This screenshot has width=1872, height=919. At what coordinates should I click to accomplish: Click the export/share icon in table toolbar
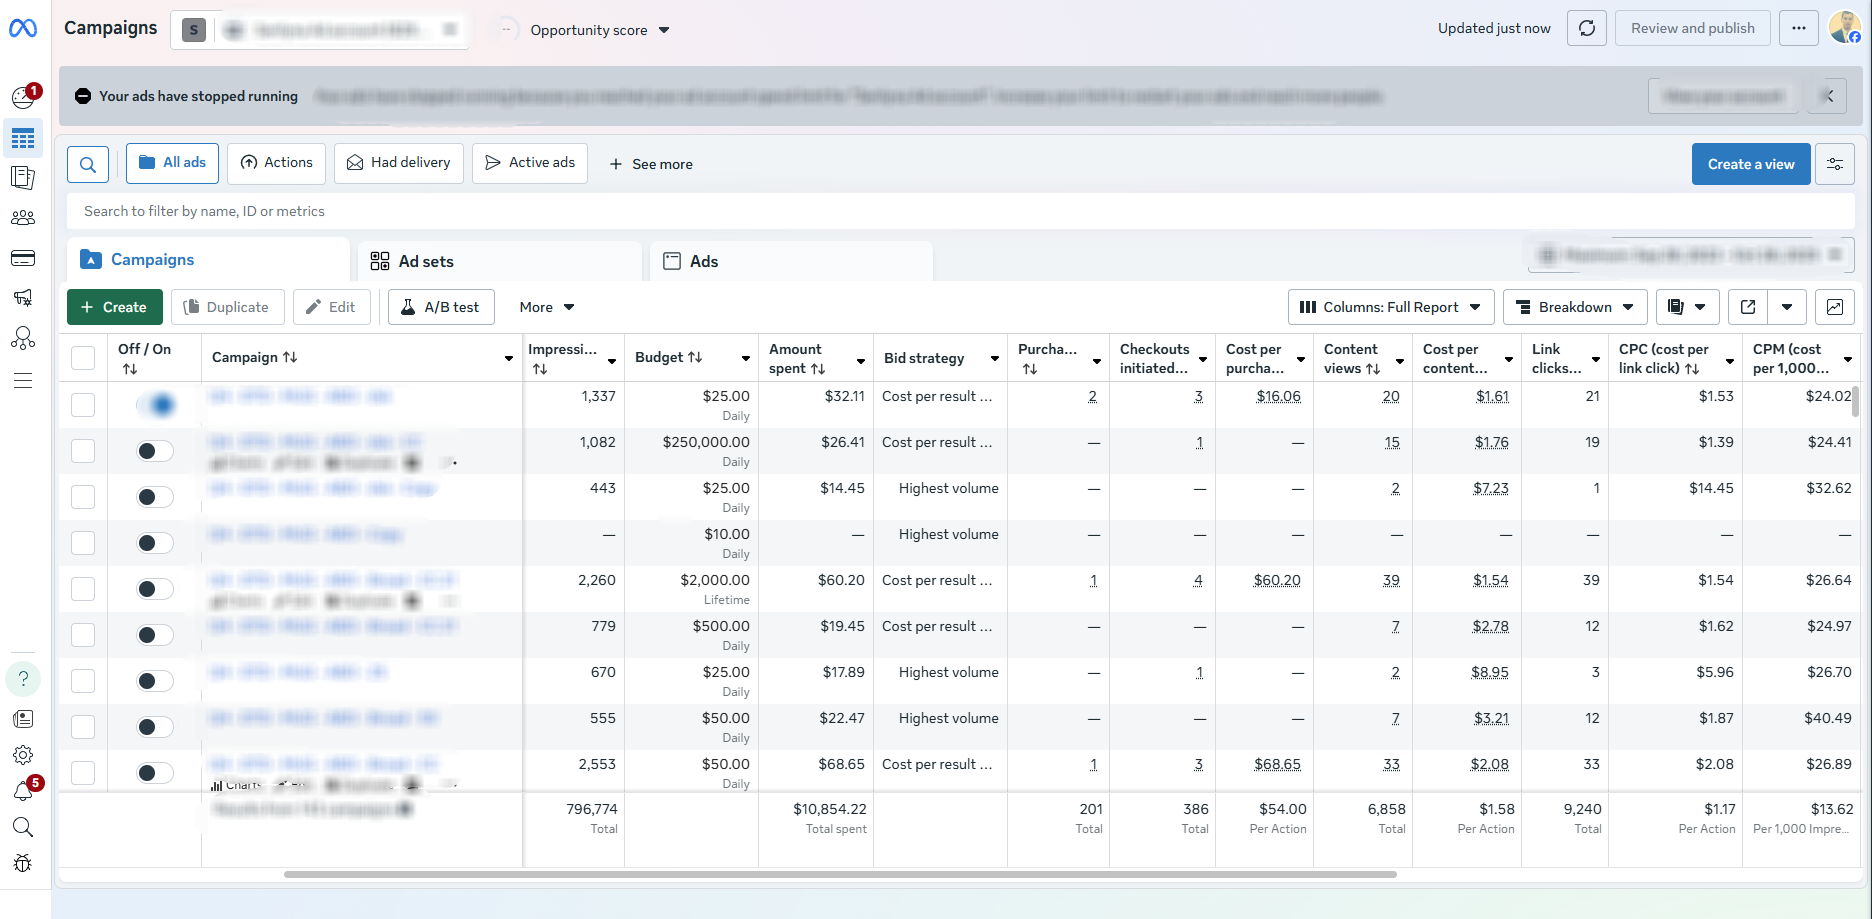(x=1748, y=307)
